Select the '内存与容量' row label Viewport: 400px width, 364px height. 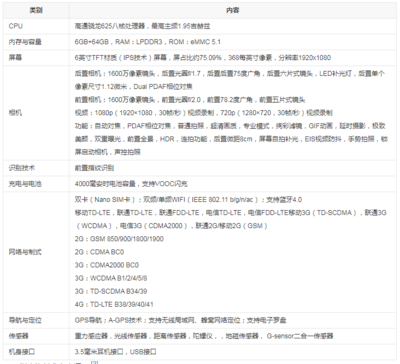25,42
